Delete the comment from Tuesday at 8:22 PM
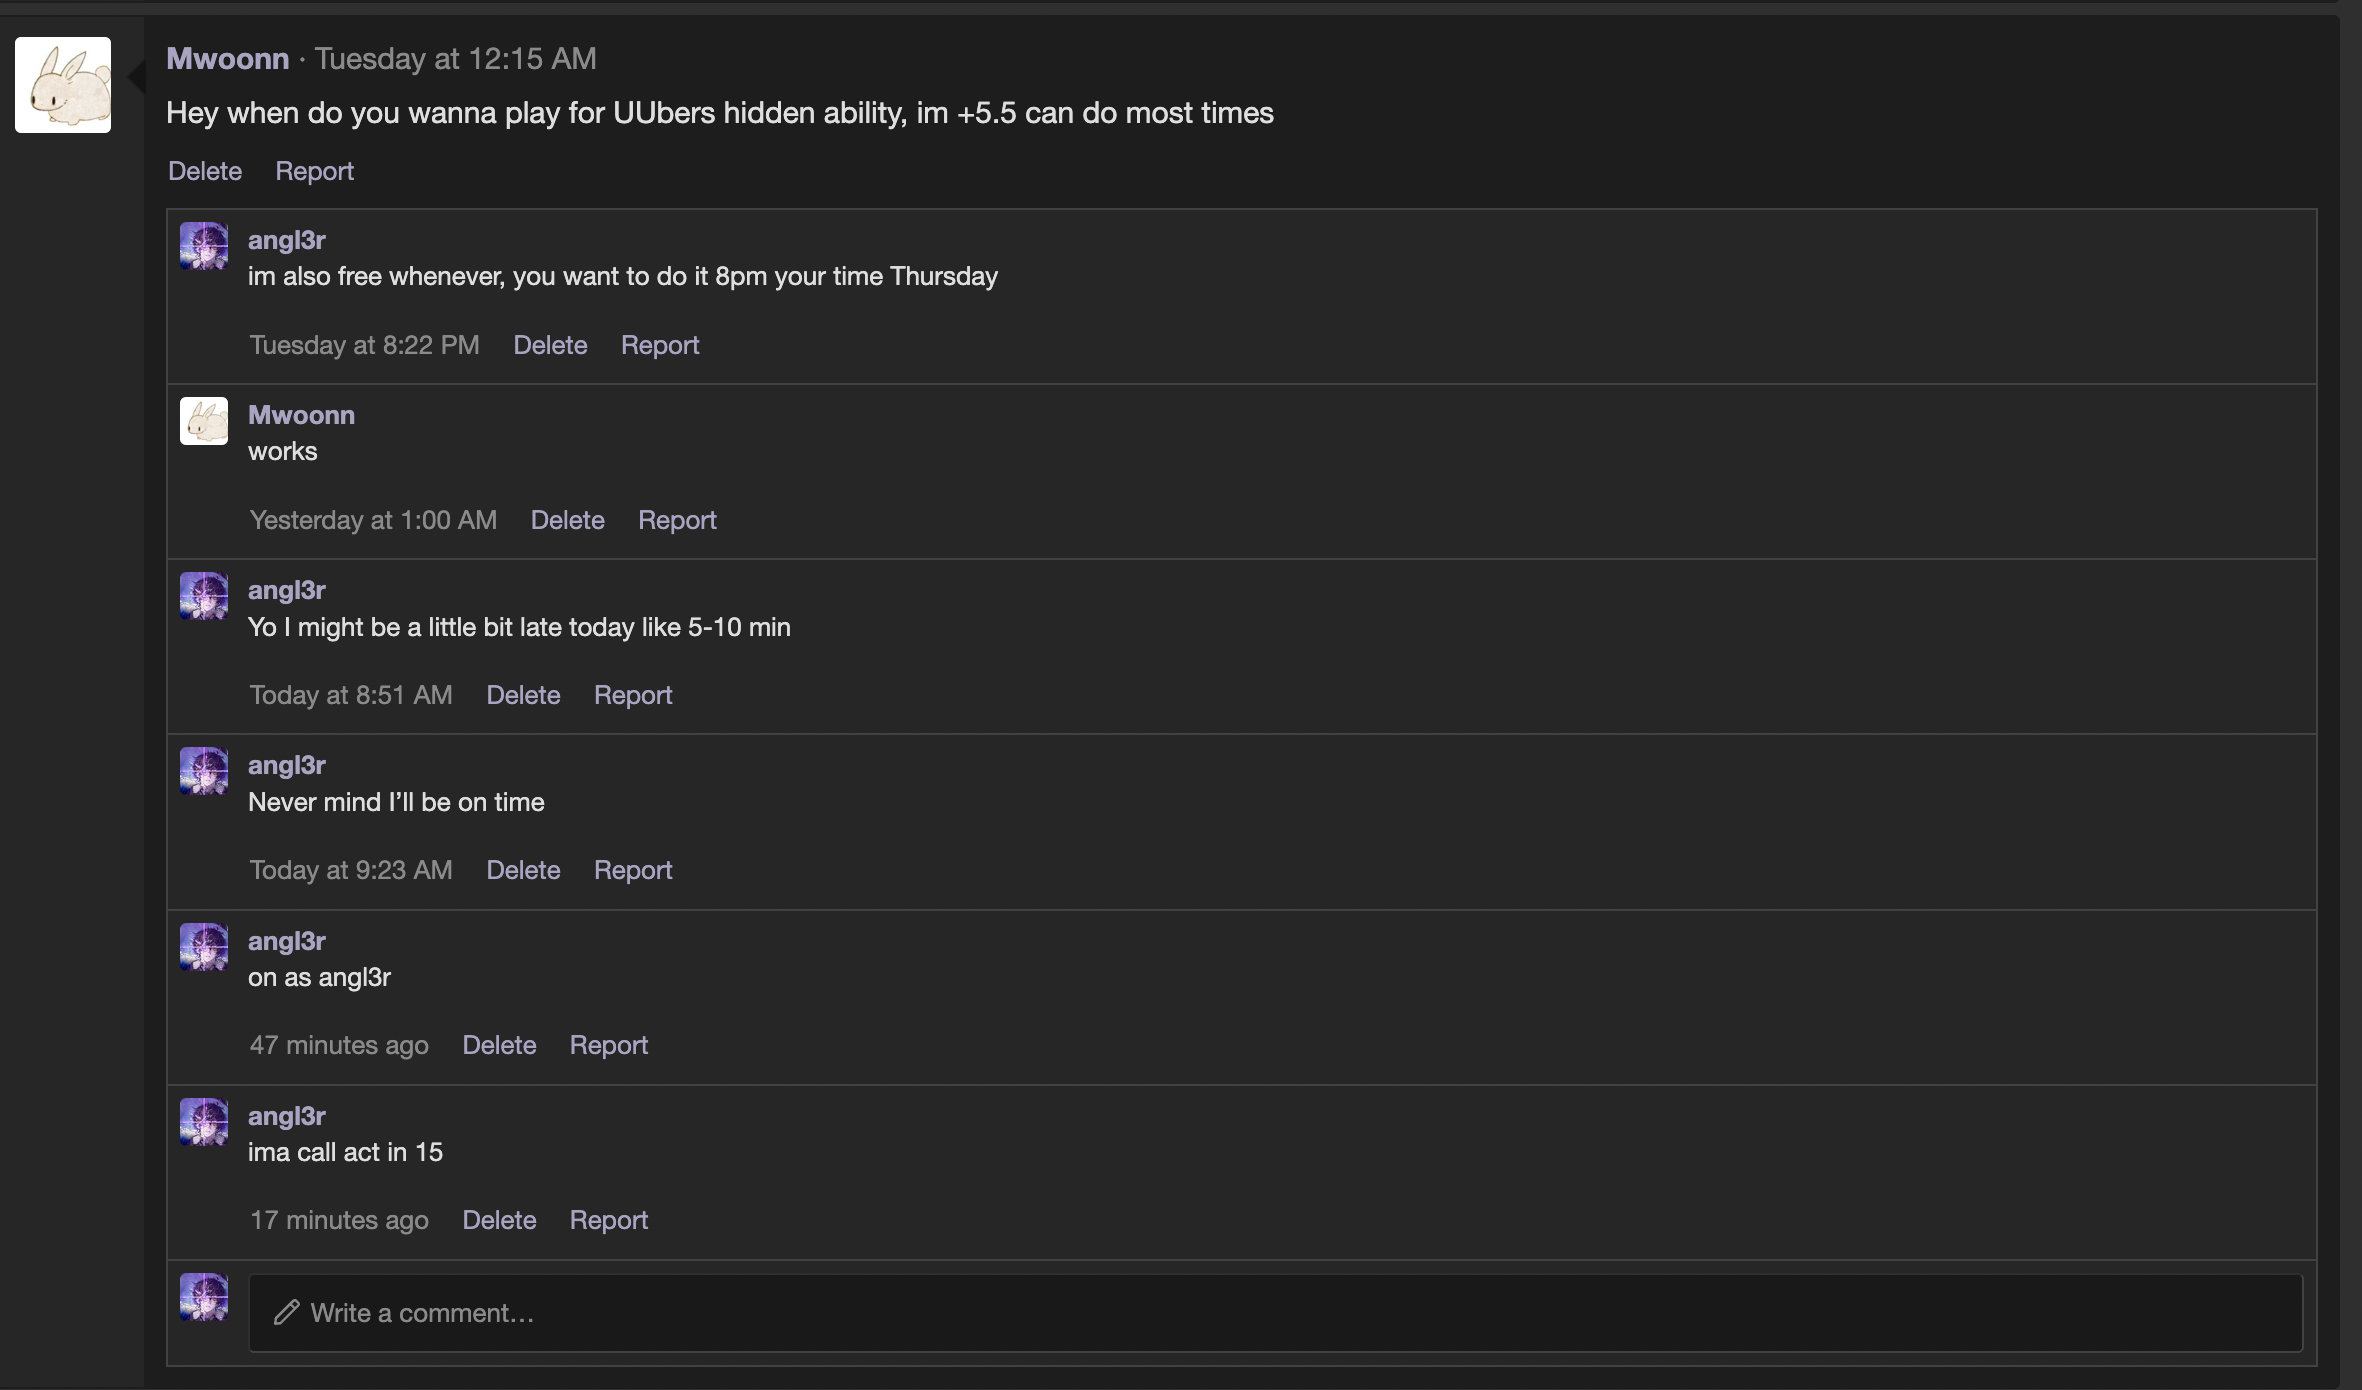 click(550, 345)
